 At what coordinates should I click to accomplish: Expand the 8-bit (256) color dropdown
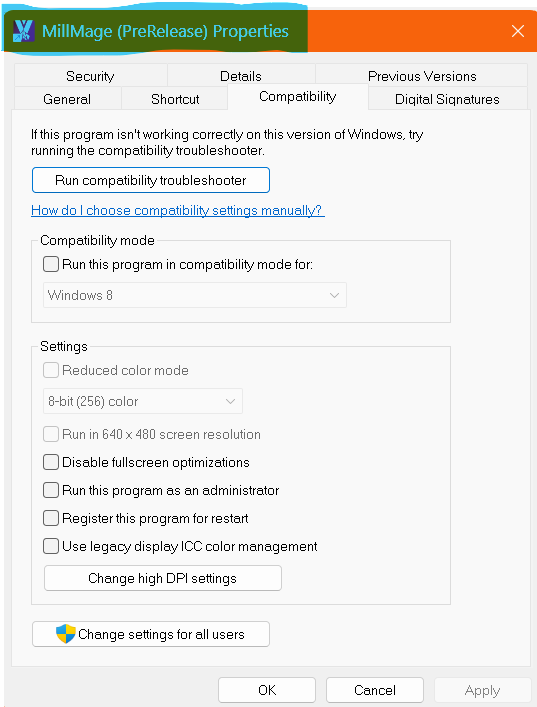143,401
